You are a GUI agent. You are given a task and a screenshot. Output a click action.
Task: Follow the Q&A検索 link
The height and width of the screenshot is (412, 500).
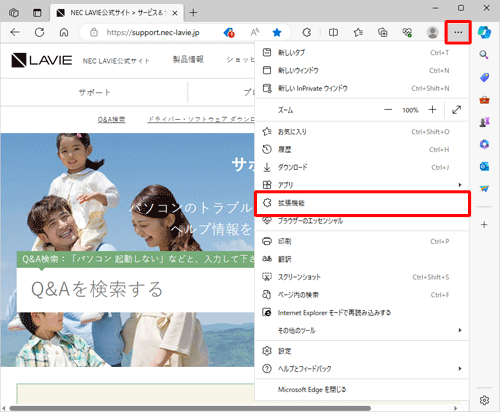click(111, 119)
